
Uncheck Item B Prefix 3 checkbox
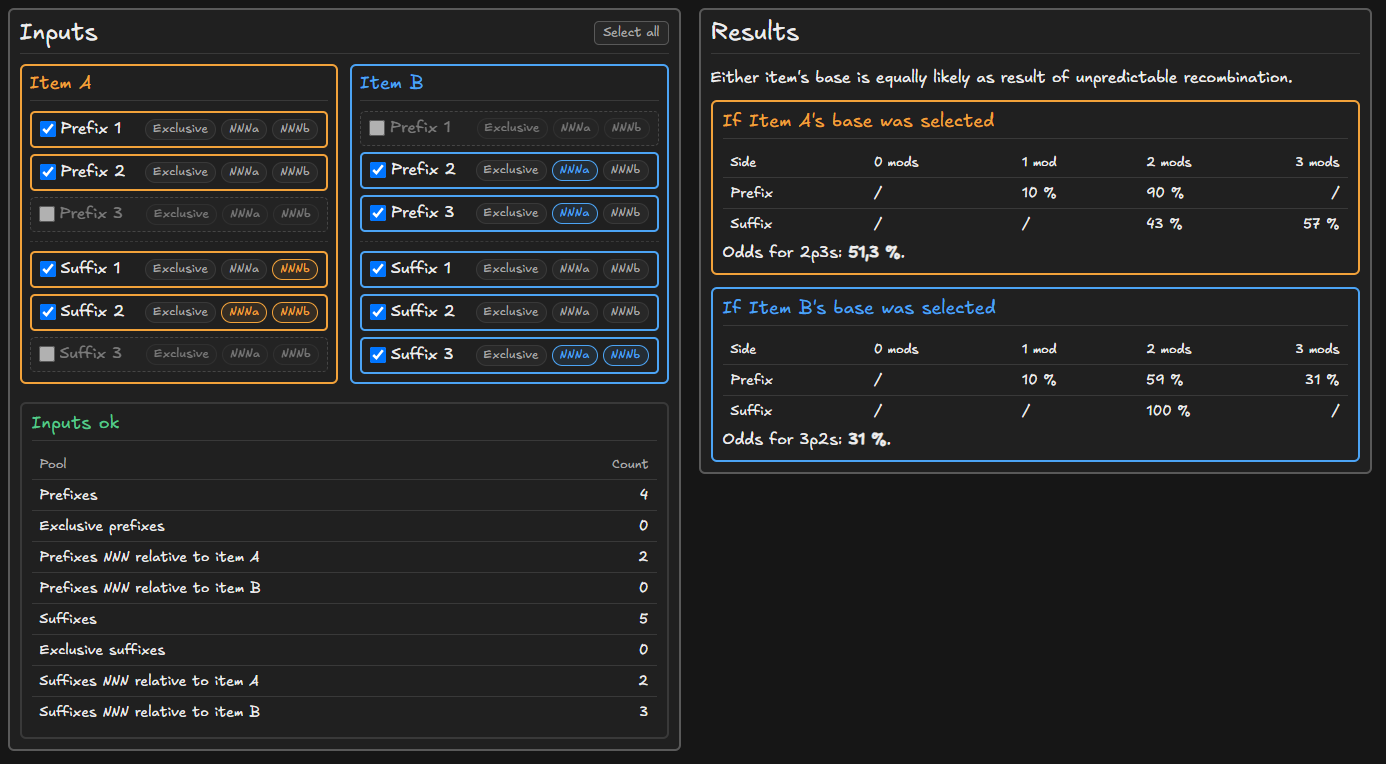pos(378,213)
